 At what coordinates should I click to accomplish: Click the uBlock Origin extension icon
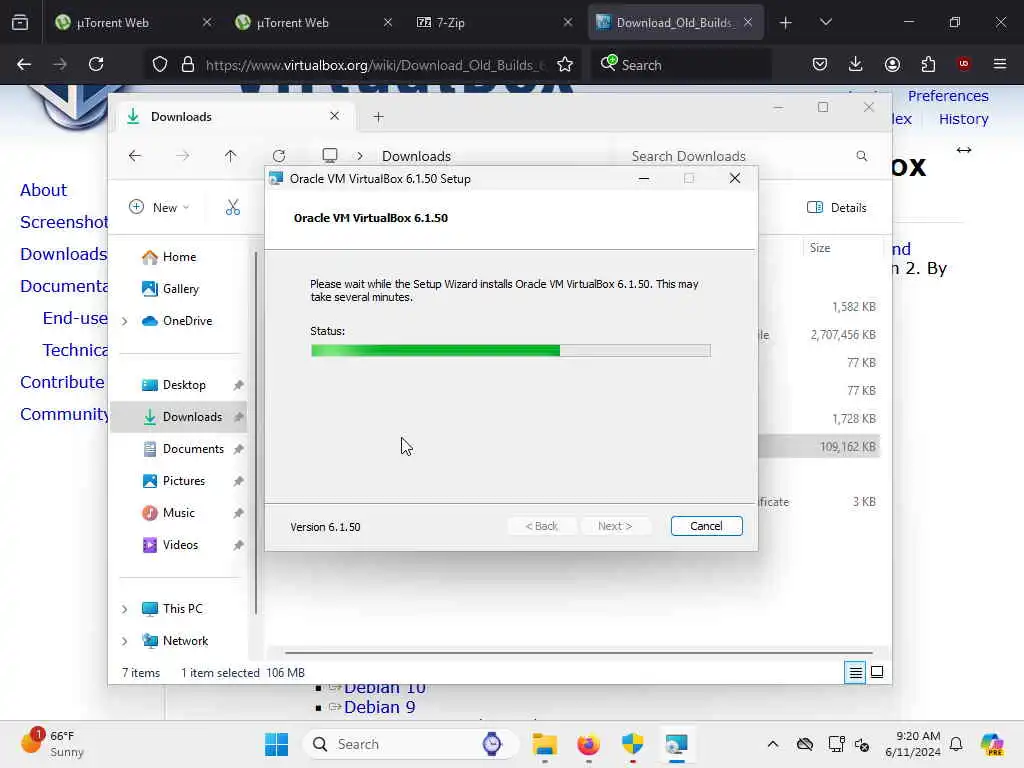click(x=964, y=63)
